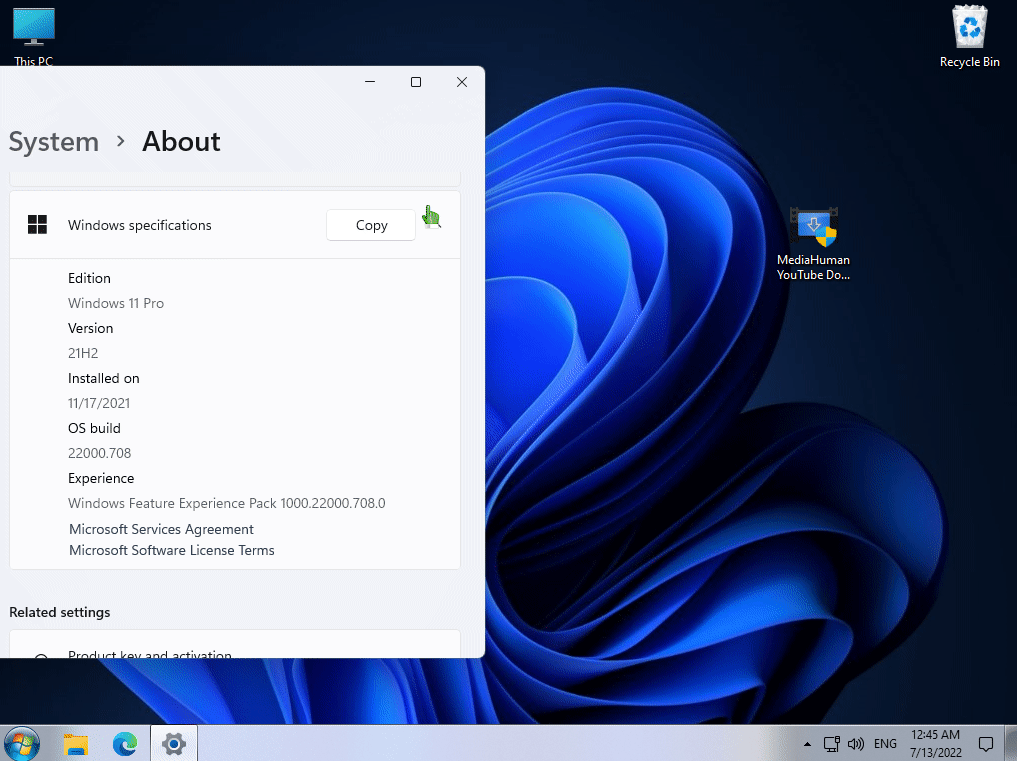Launch Microsoft Edge from the taskbar
The width and height of the screenshot is (1017, 761).
point(125,743)
